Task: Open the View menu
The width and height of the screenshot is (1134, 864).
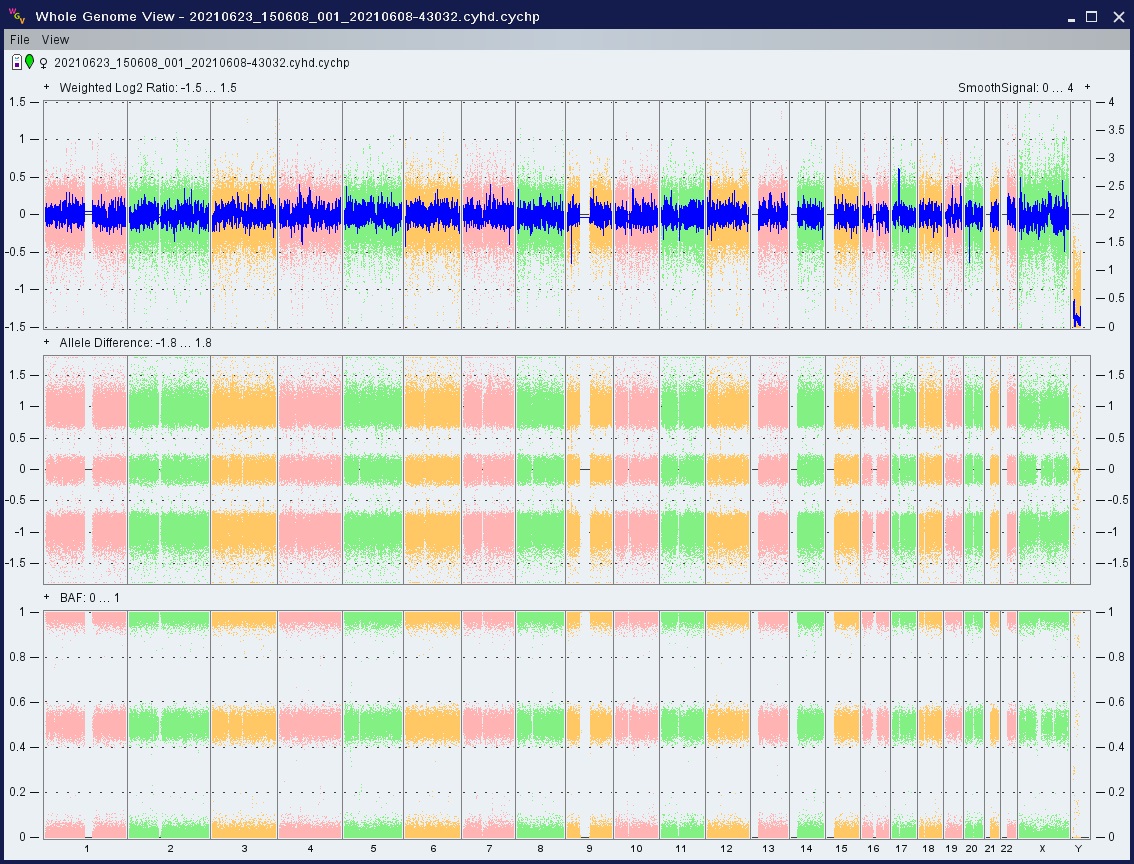Action: click(x=55, y=40)
